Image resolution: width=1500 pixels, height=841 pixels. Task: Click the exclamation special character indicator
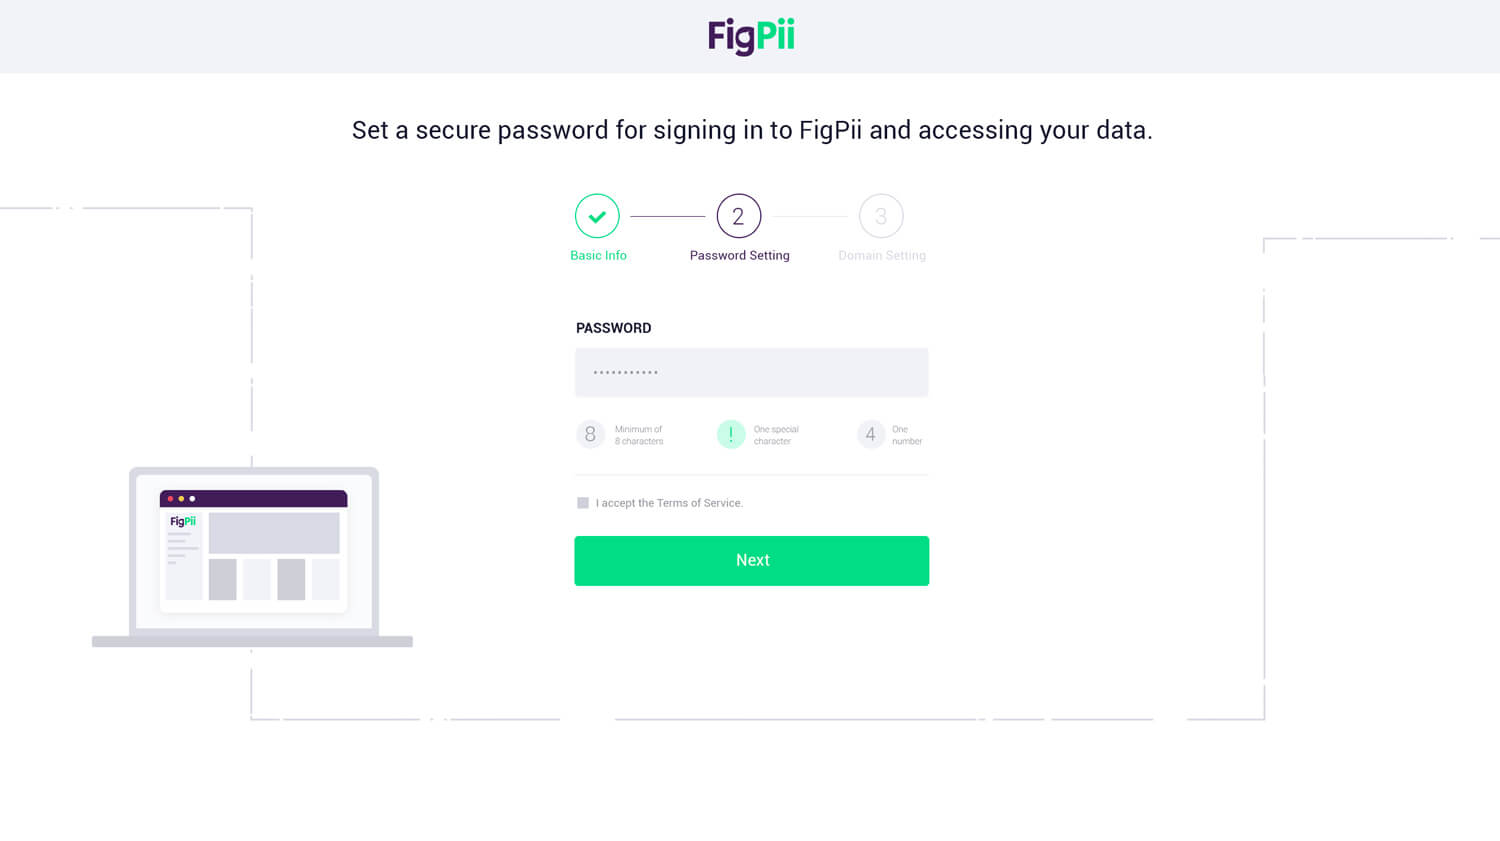point(731,434)
